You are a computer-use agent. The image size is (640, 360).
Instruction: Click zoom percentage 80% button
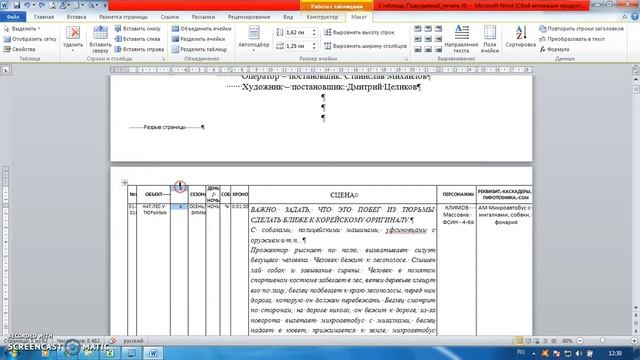point(567,340)
